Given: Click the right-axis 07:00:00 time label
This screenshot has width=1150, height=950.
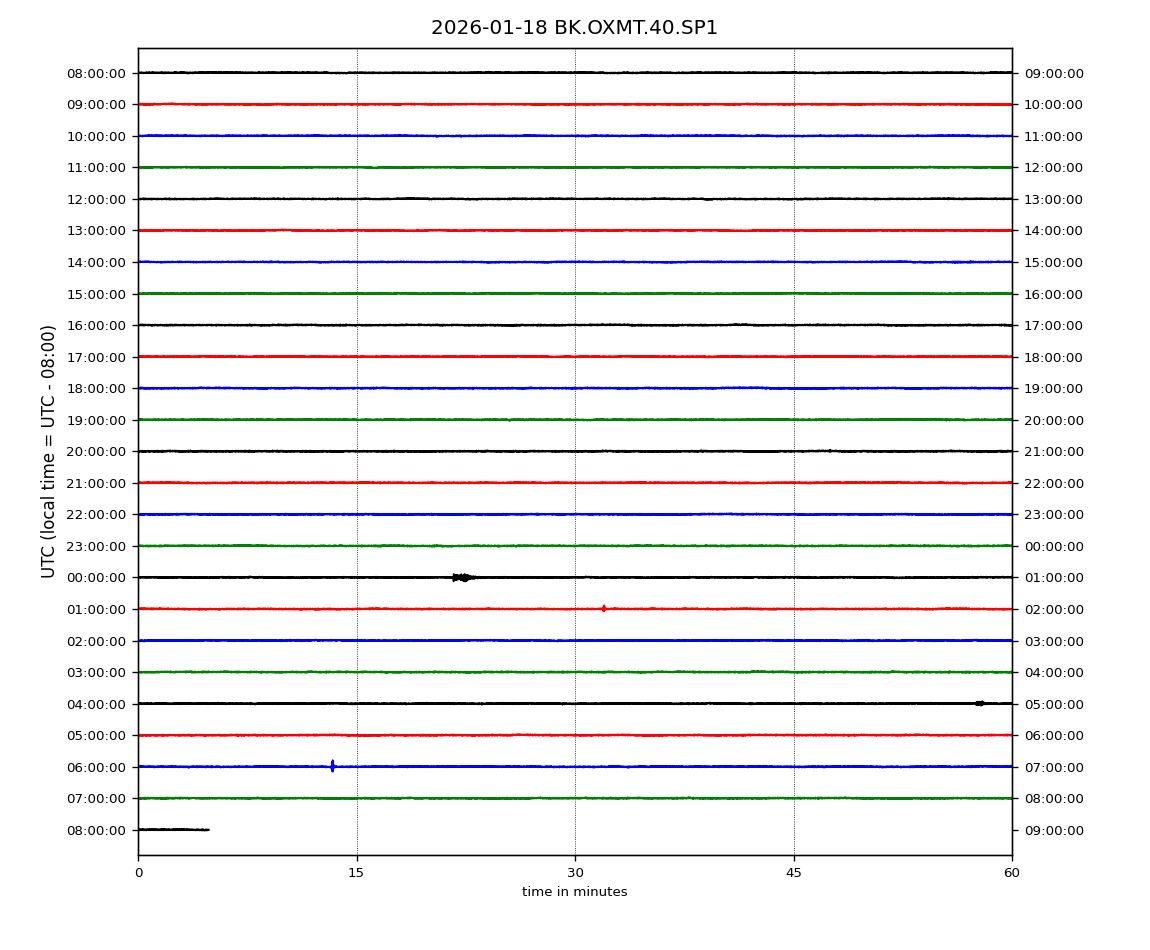Looking at the screenshot, I should point(1053,767).
